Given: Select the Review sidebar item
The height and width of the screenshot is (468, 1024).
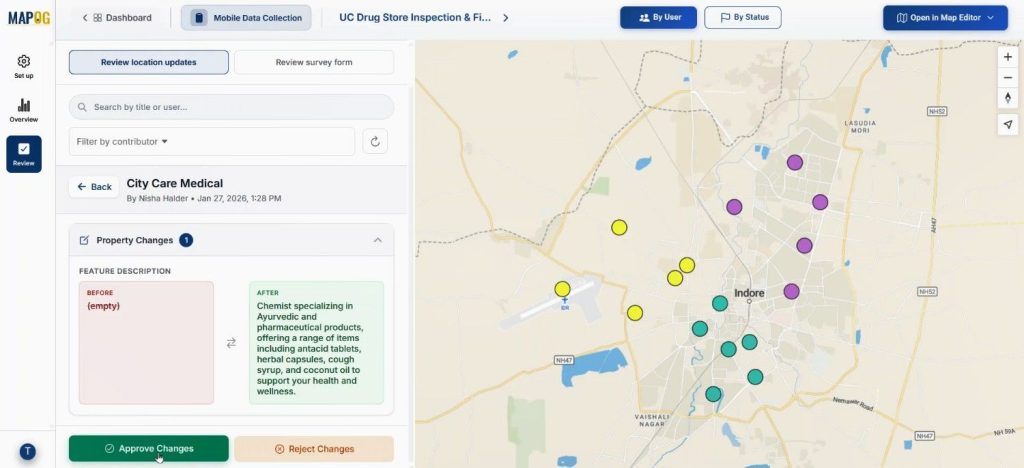Looking at the screenshot, I should click(x=24, y=154).
